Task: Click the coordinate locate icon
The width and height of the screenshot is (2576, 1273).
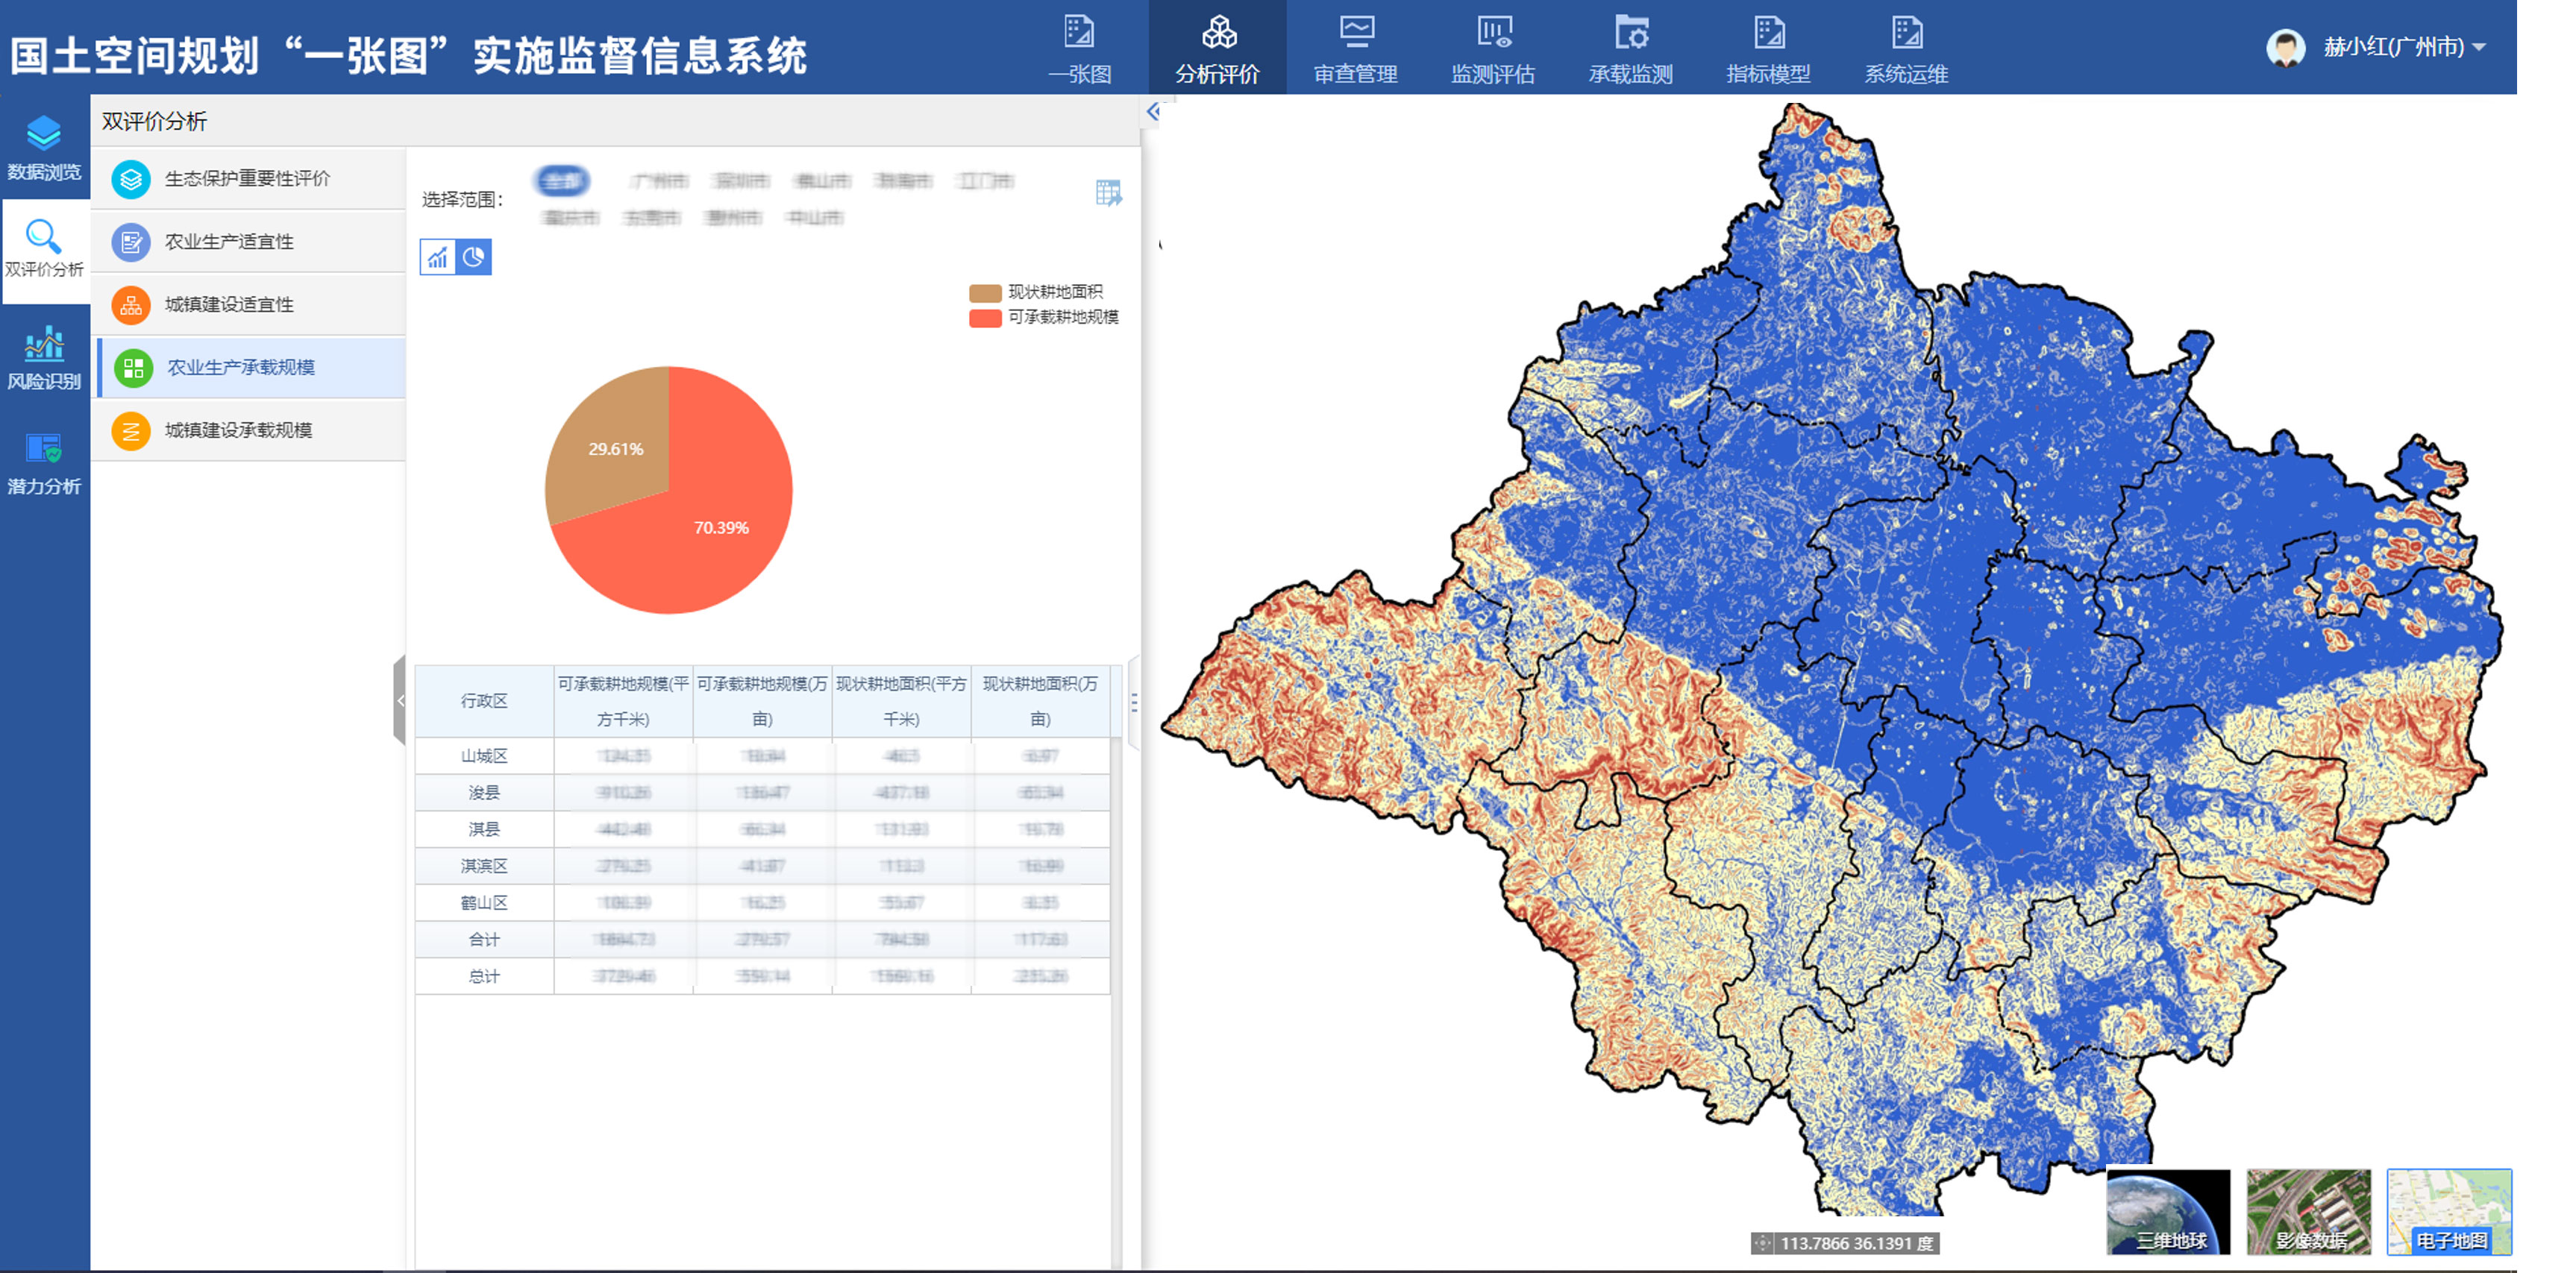Action: (x=1762, y=1243)
